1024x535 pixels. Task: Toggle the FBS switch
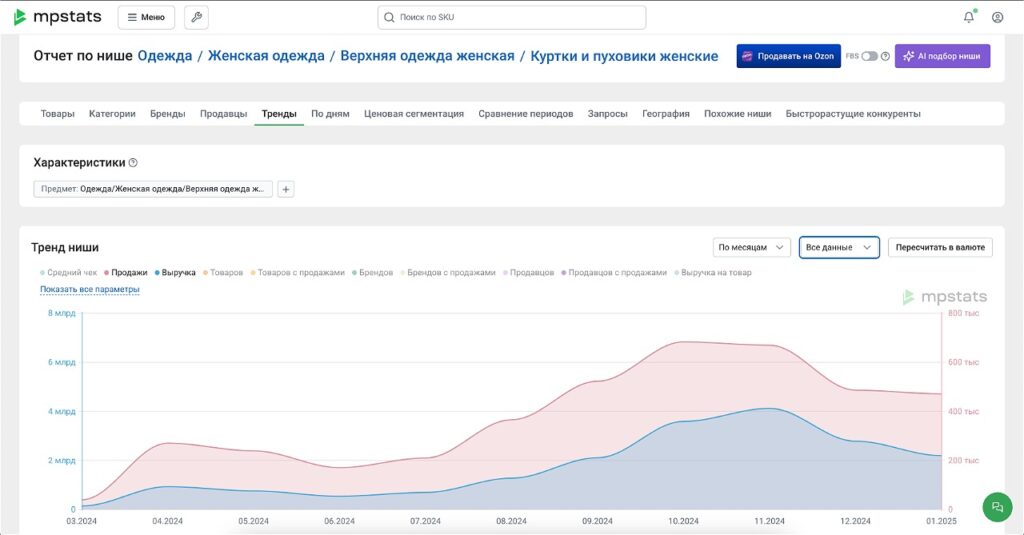pyautogui.click(x=869, y=56)
